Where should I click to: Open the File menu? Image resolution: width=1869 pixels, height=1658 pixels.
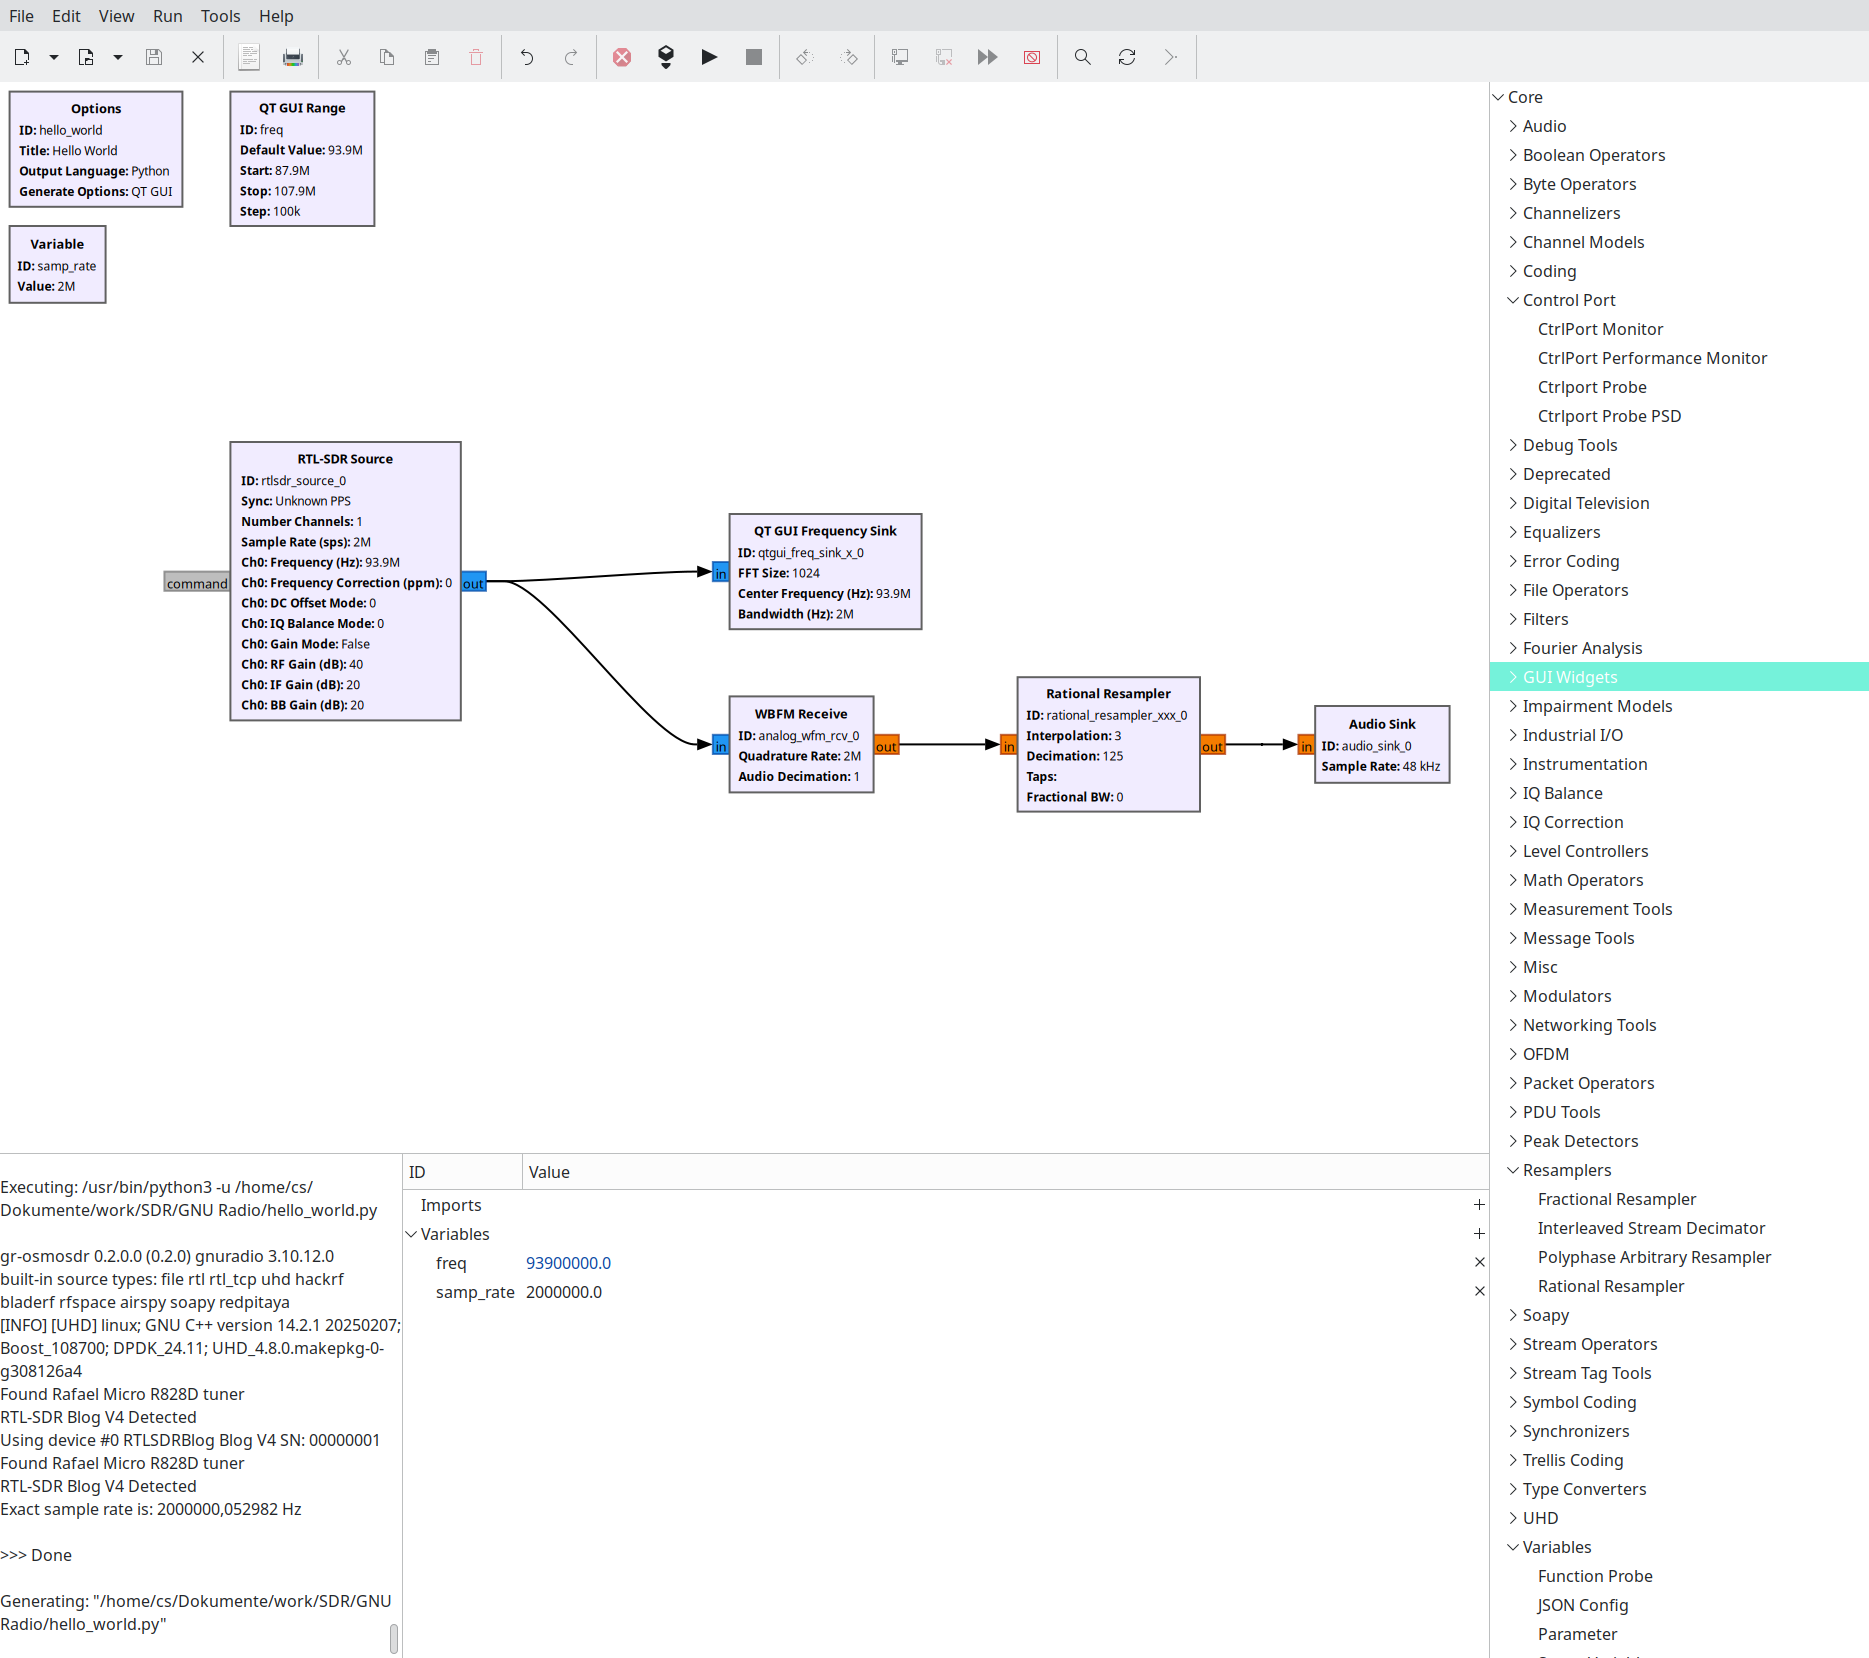tap(21, 16)
